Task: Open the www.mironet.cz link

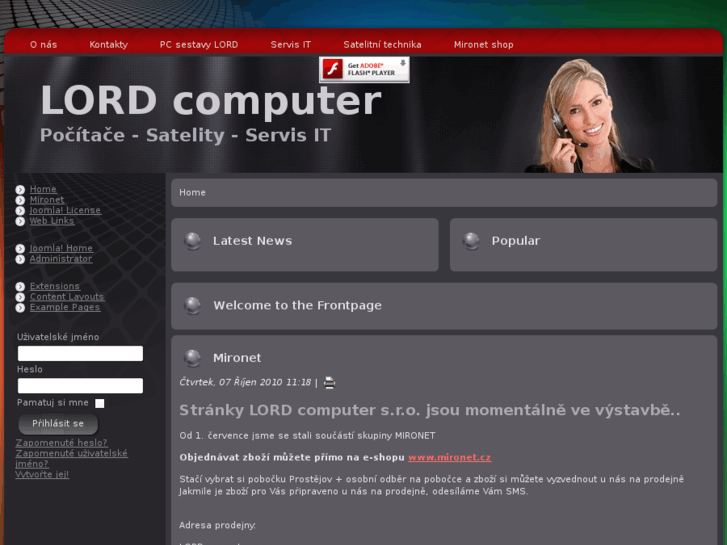Action: click(449, 457)
